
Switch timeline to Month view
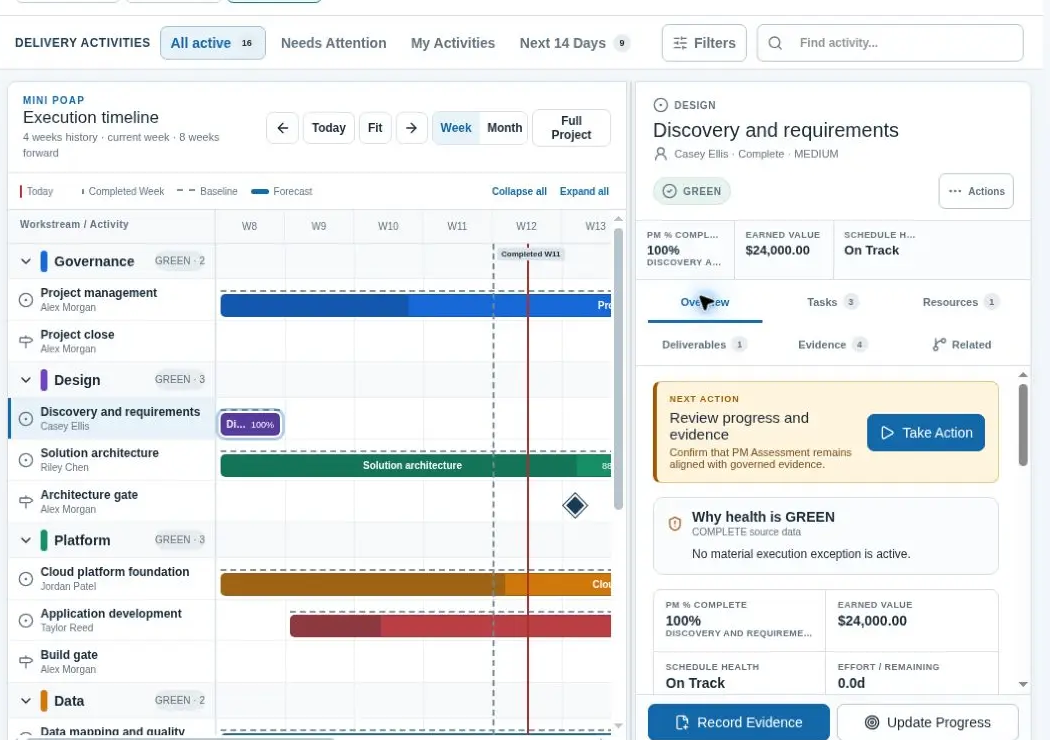(504, 128)
